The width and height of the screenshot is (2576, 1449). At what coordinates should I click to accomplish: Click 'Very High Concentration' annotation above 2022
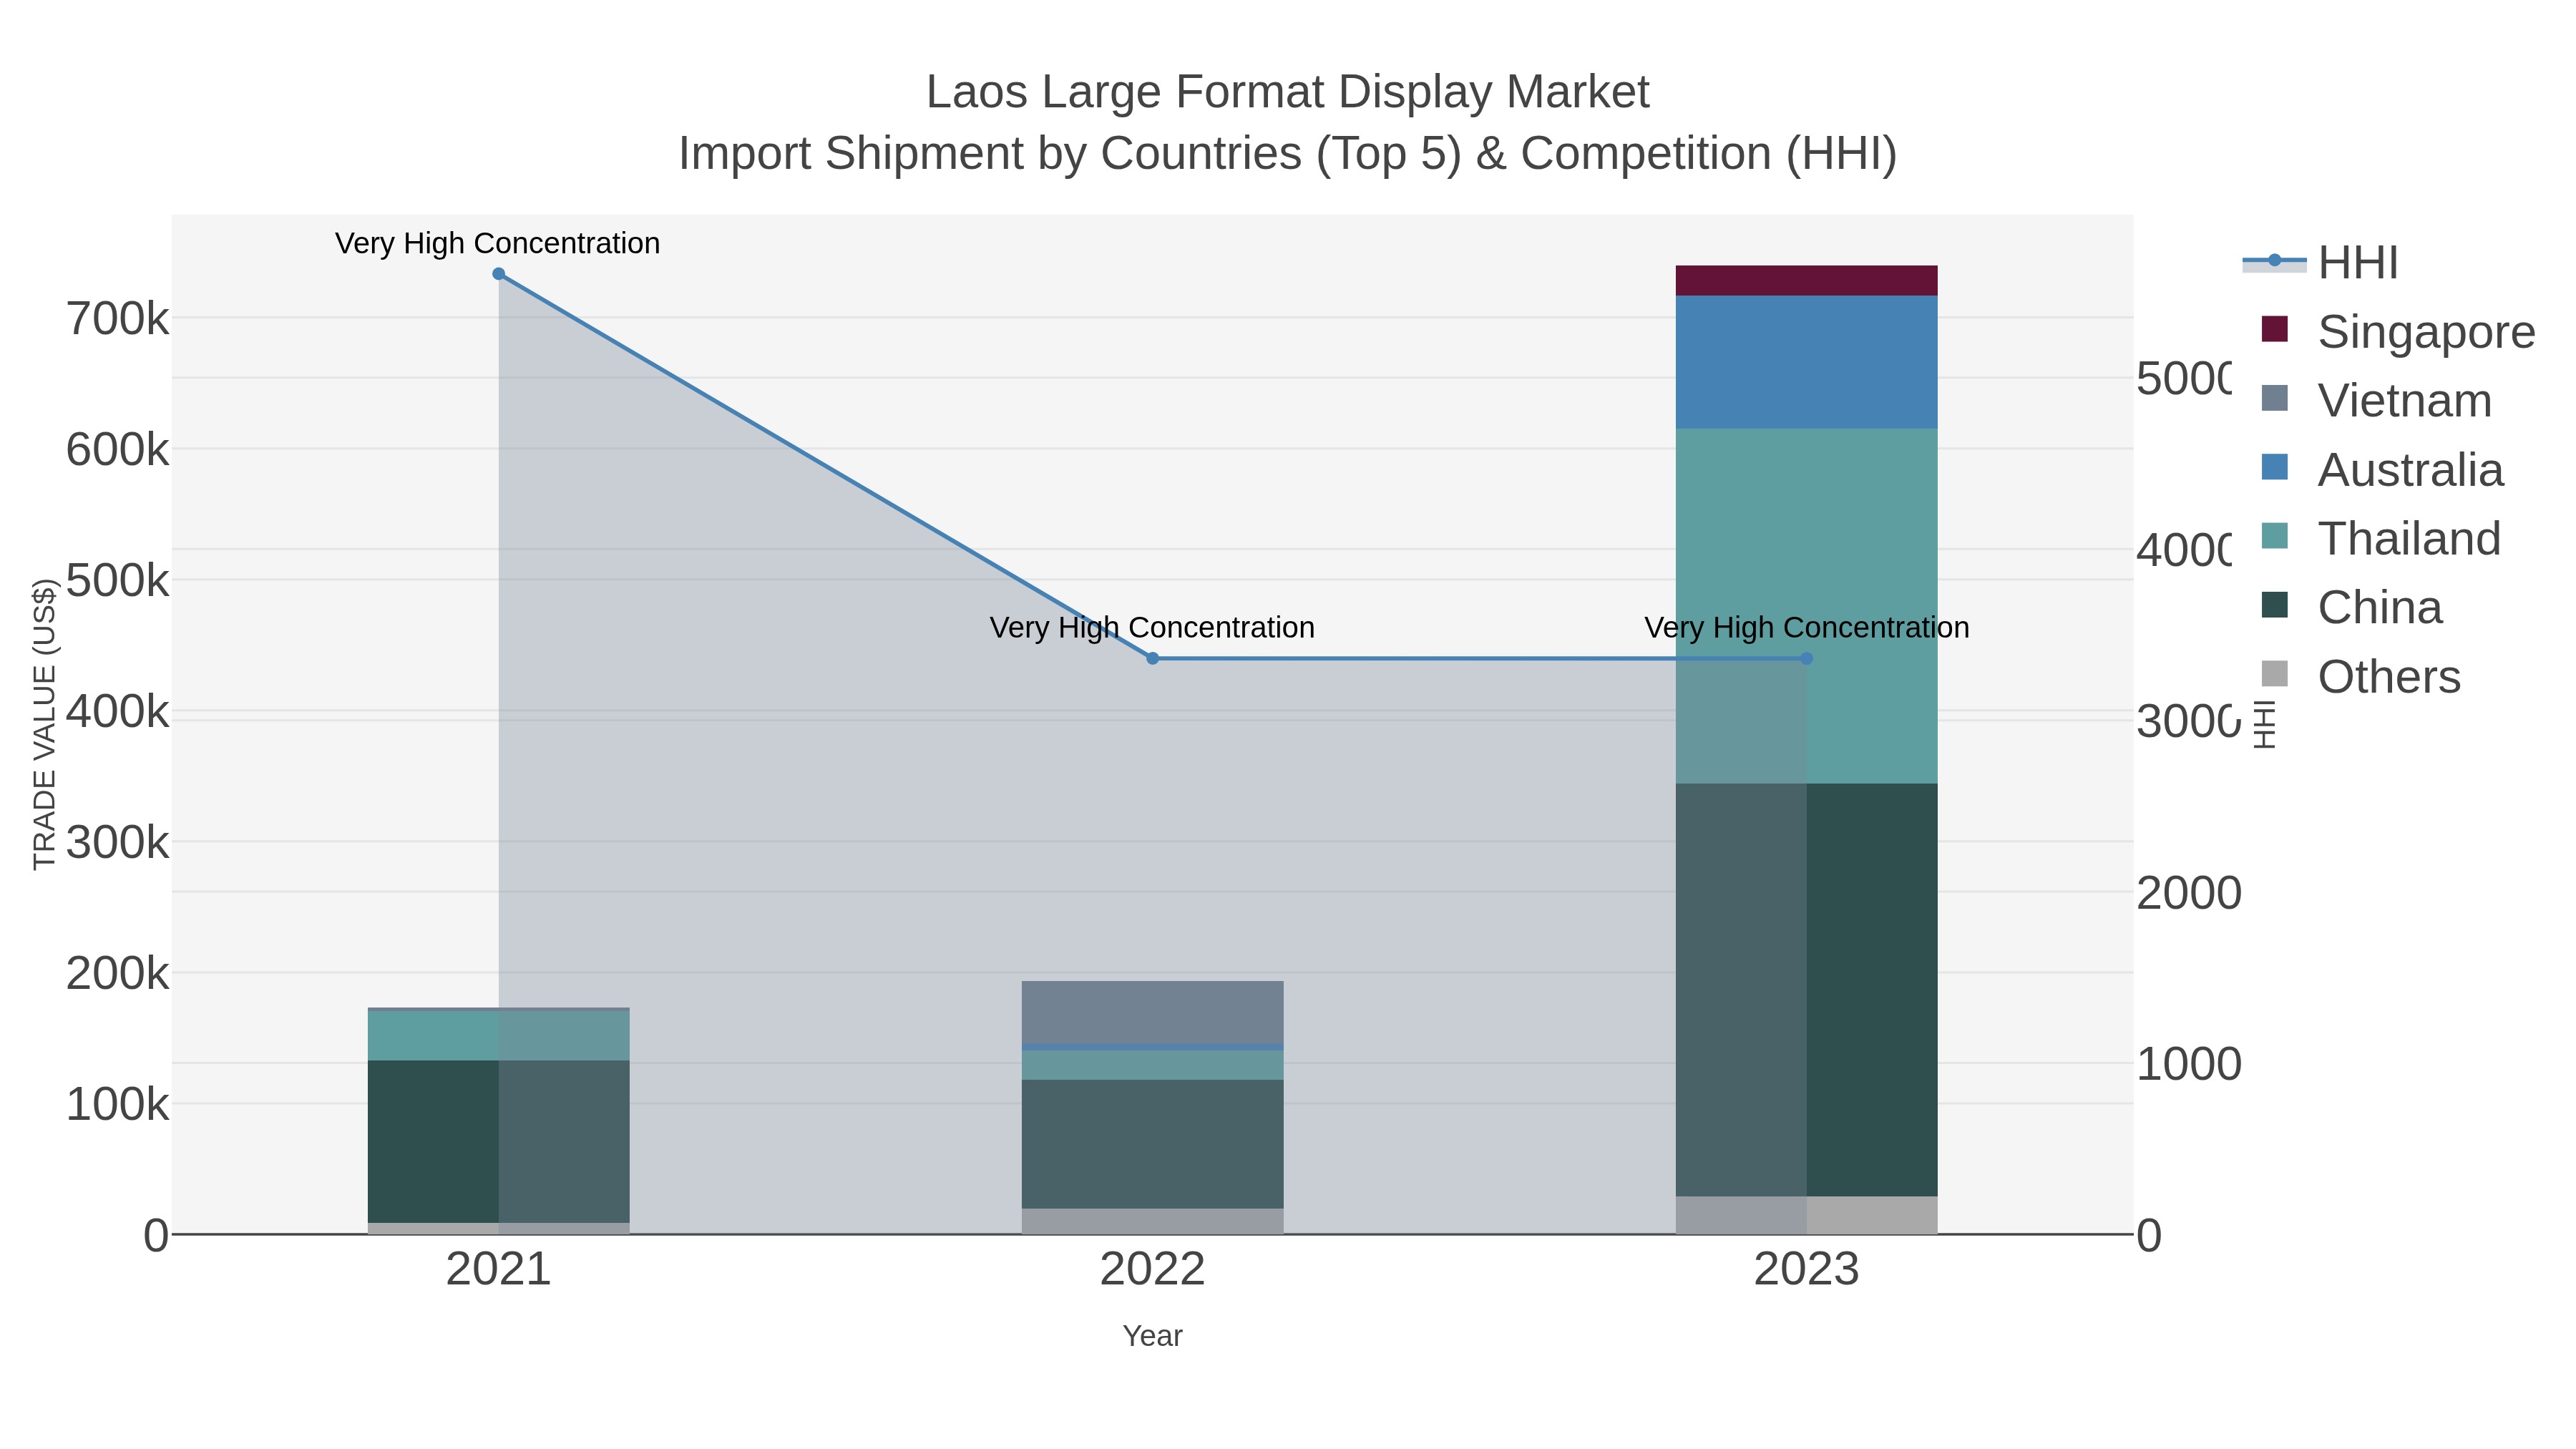pyautogui.click(x=1152, y=627)
